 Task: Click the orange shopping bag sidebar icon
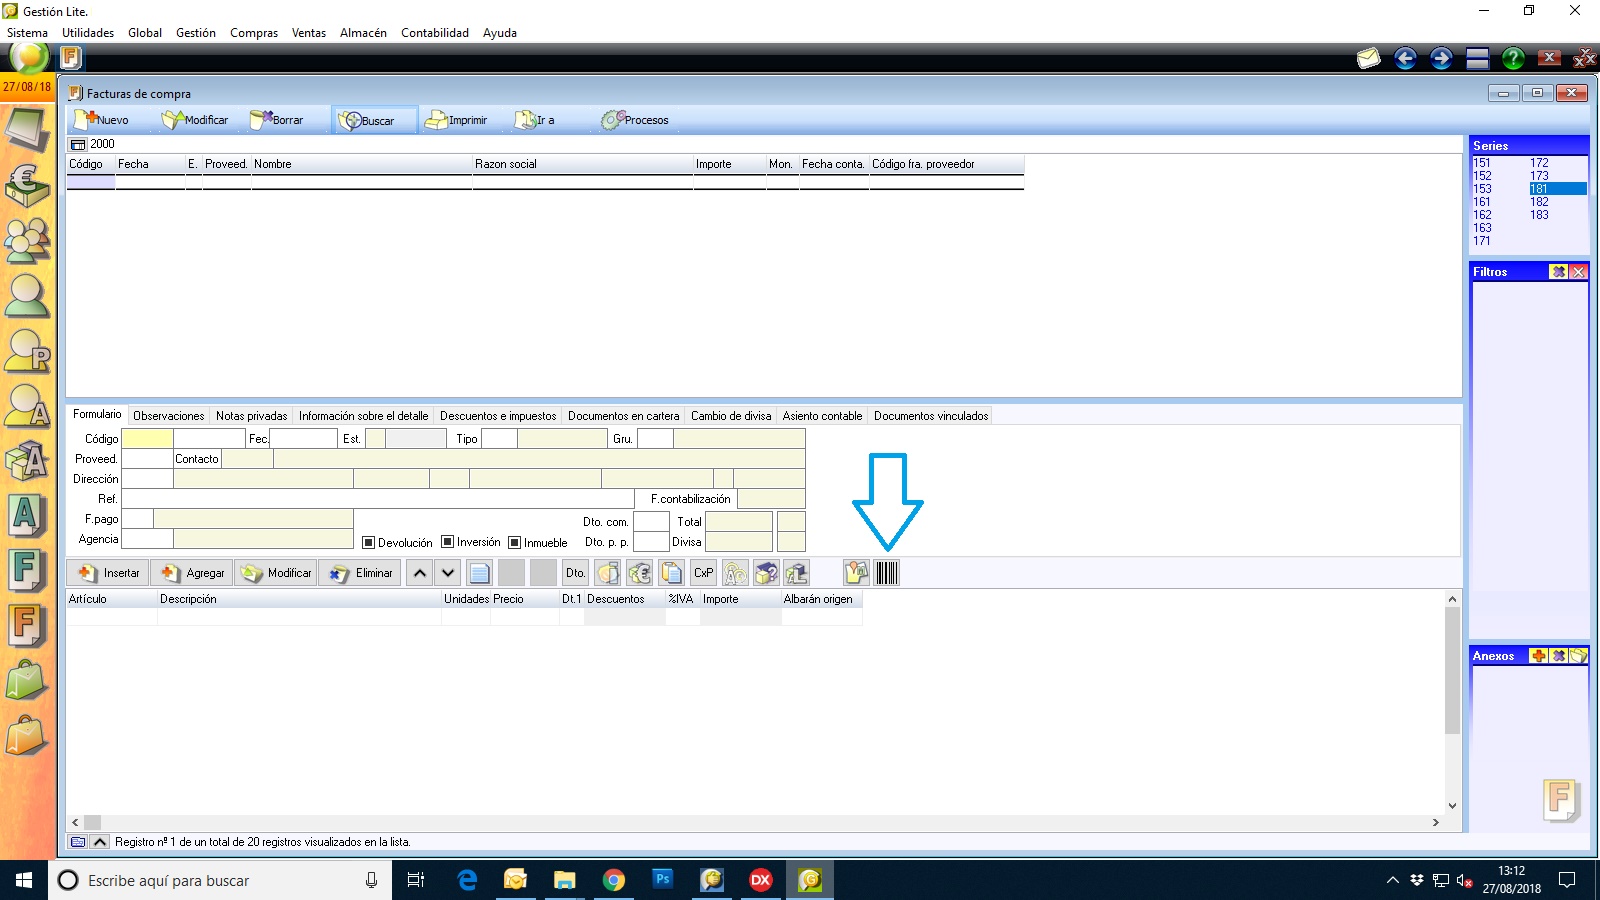(x=27, y=737)
